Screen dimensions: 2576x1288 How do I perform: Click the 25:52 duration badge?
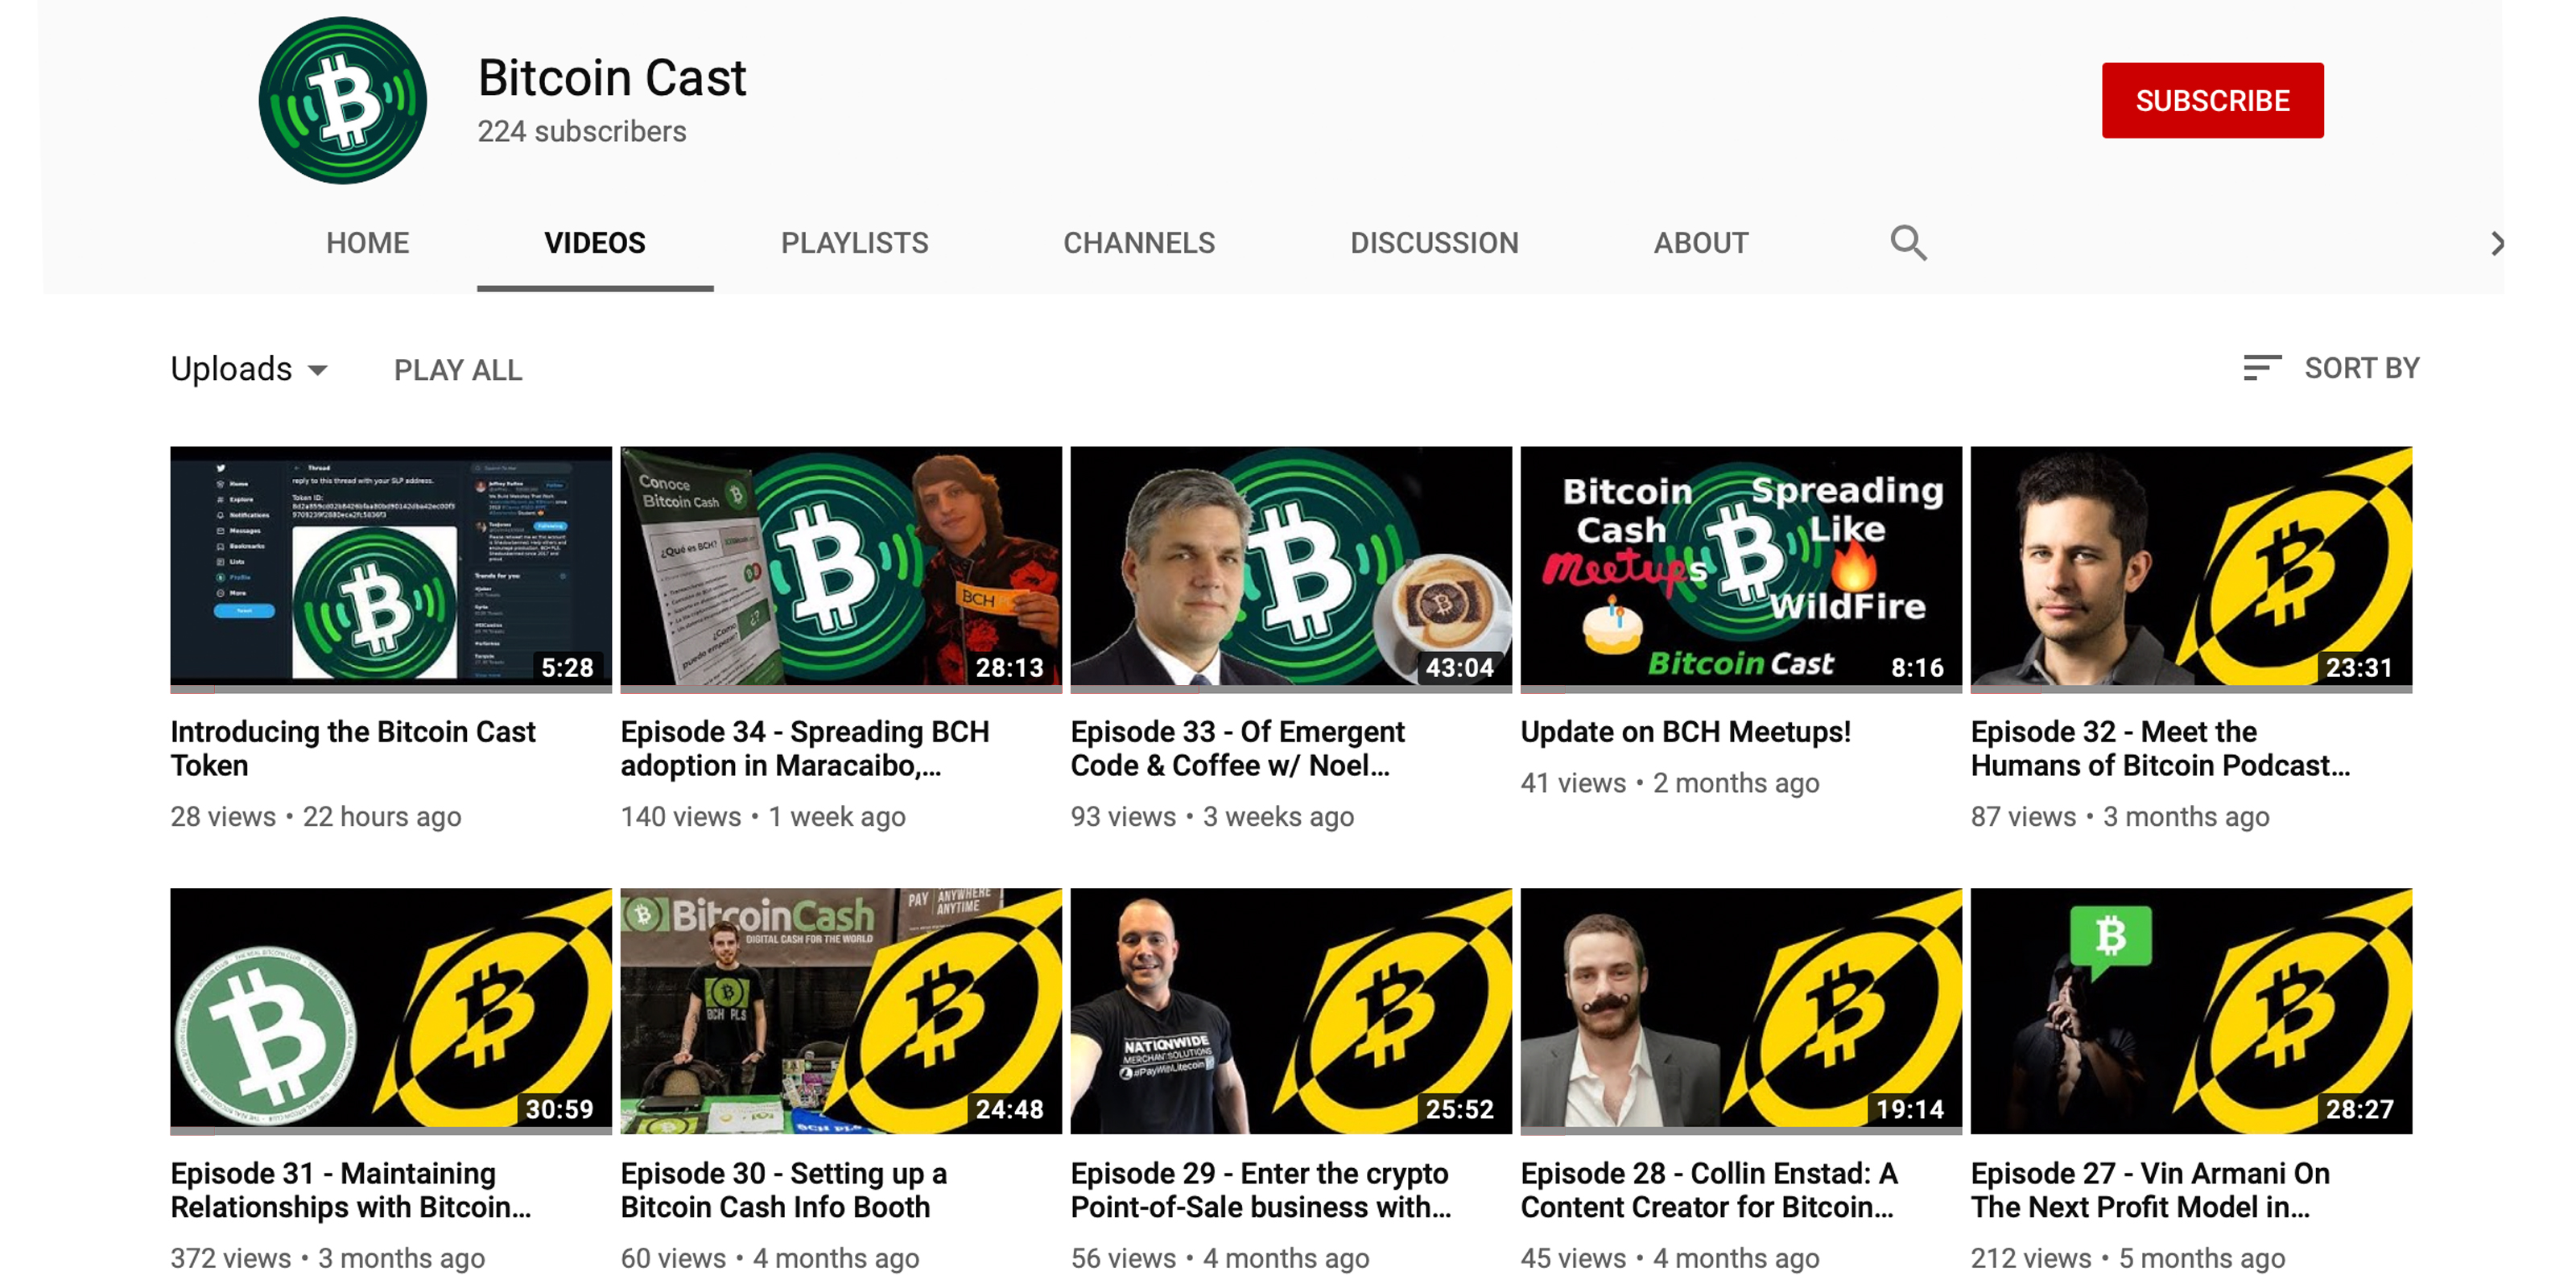coord(1459,1109)
